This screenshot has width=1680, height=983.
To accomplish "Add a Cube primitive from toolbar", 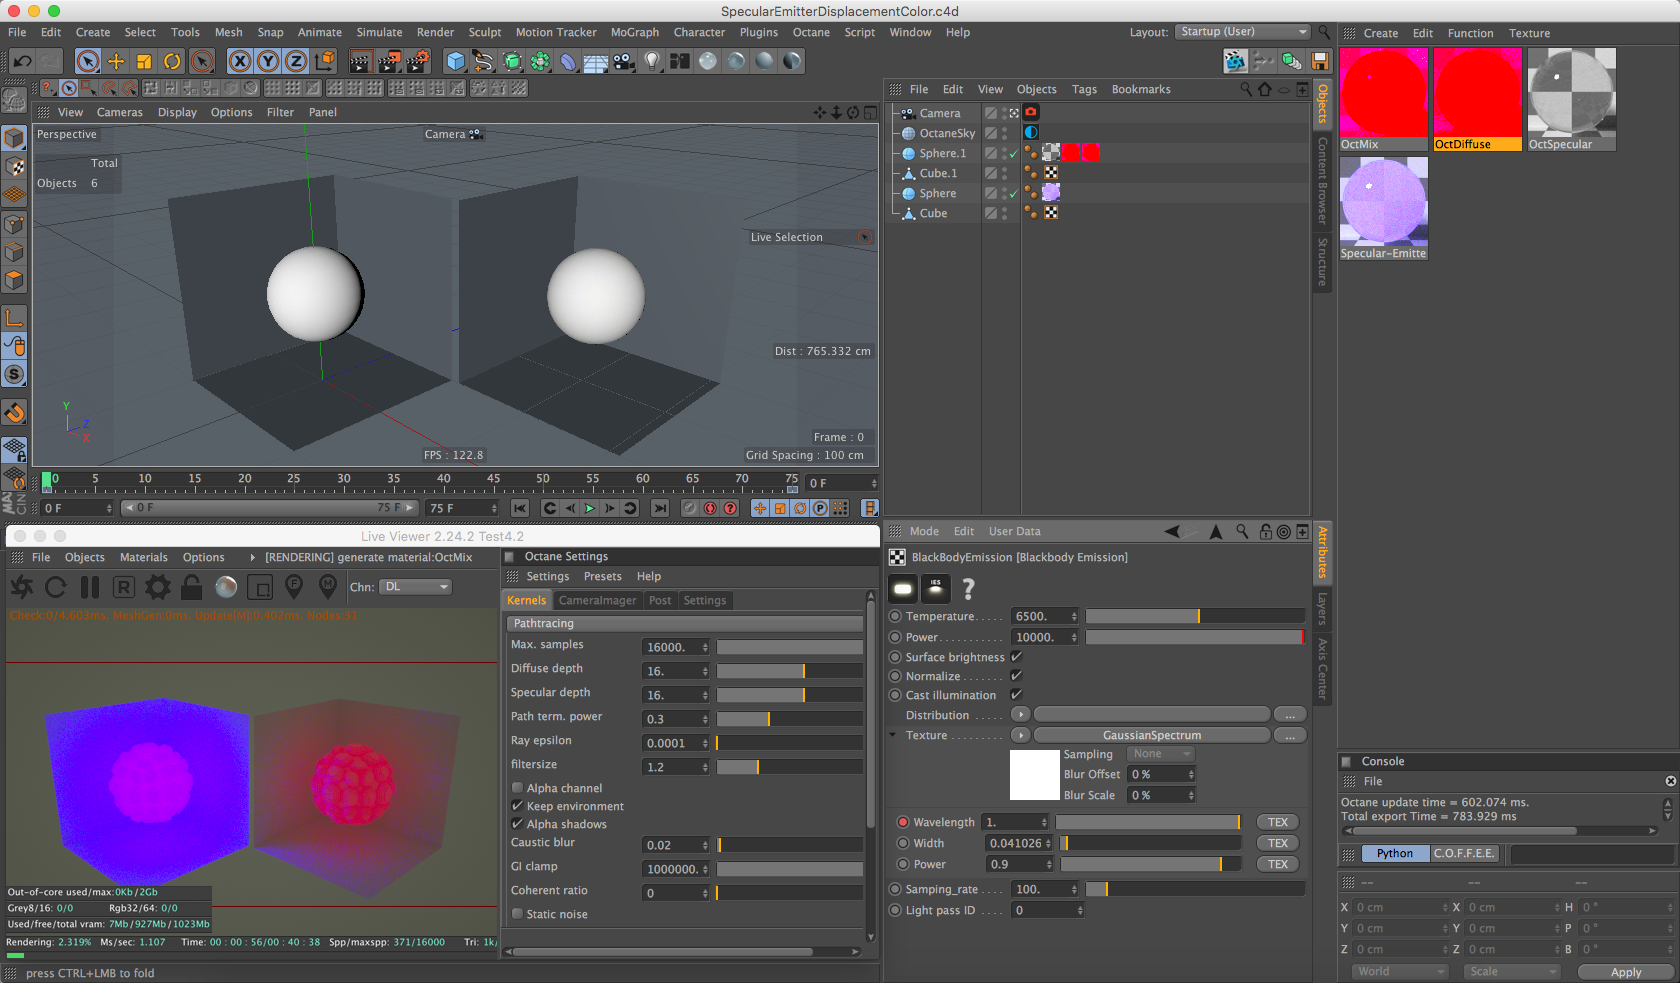I will (456, 61).
